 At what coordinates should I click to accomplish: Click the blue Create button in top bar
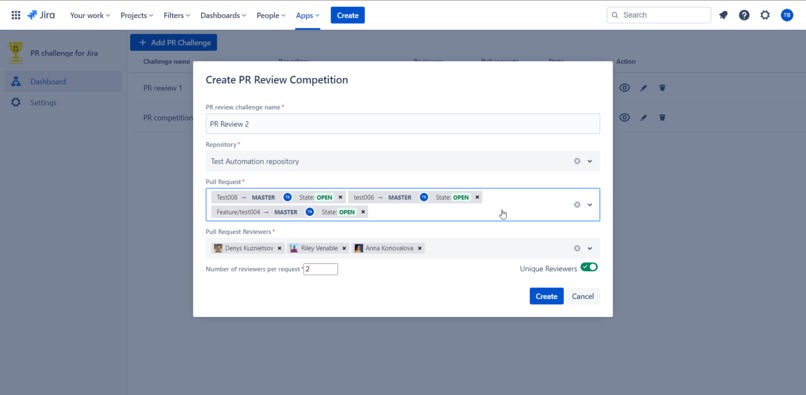tap(347, 15)
